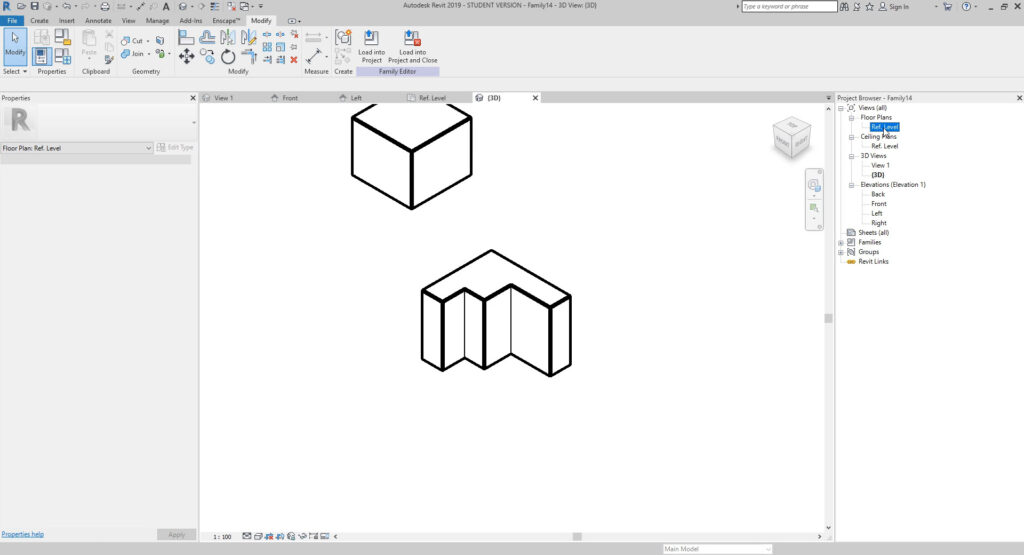Open the Join geometry dropdown
Screen dimensions: 1024x555
pyautogui.click(x=149, y=54)
